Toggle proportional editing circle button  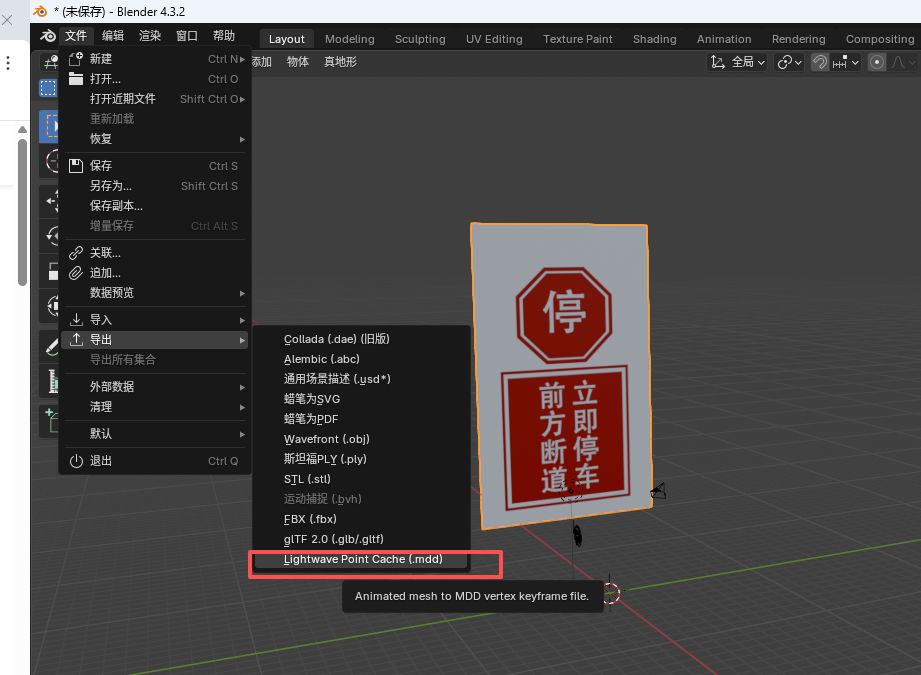[x=877, y=62]
